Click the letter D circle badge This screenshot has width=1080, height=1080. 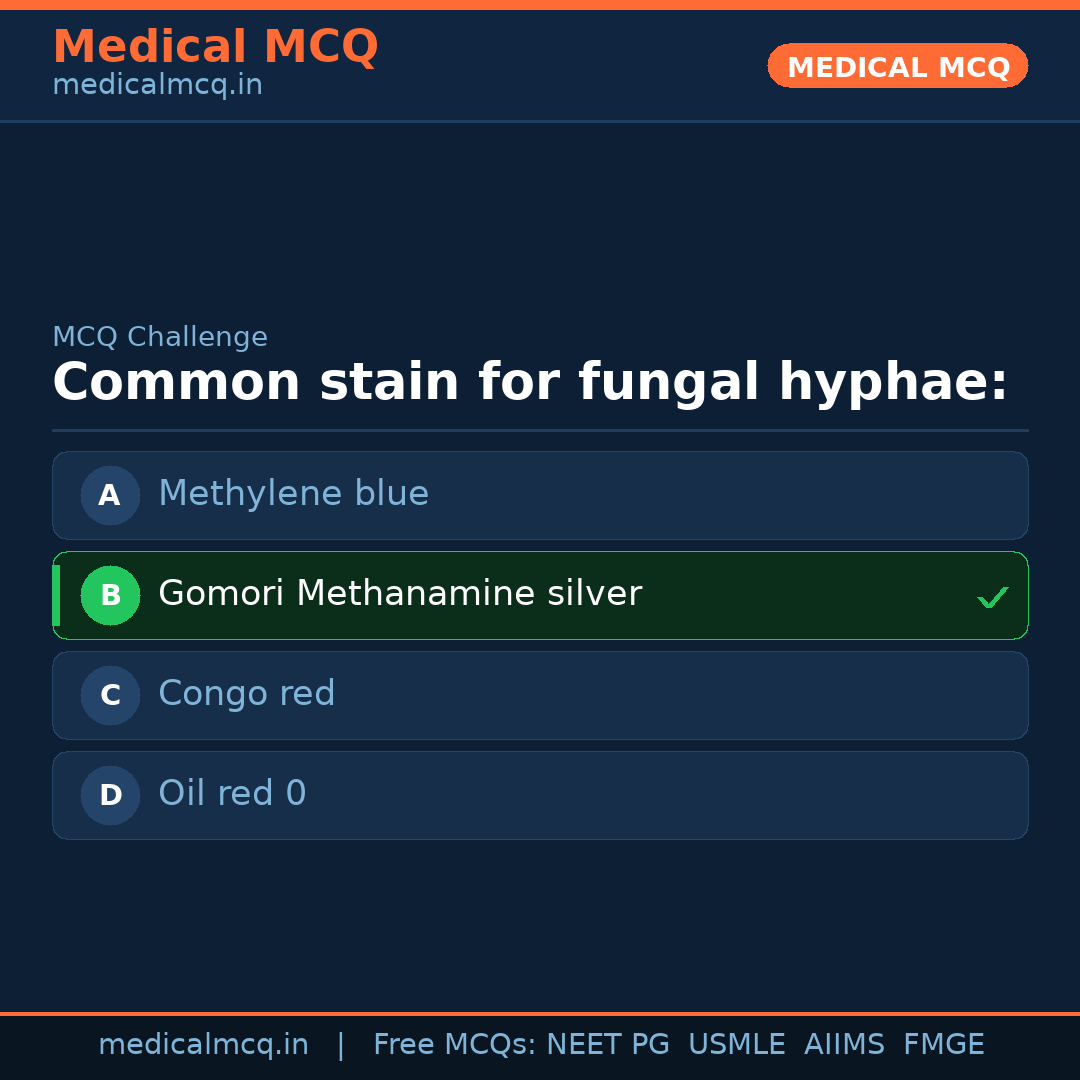(110, 795)
